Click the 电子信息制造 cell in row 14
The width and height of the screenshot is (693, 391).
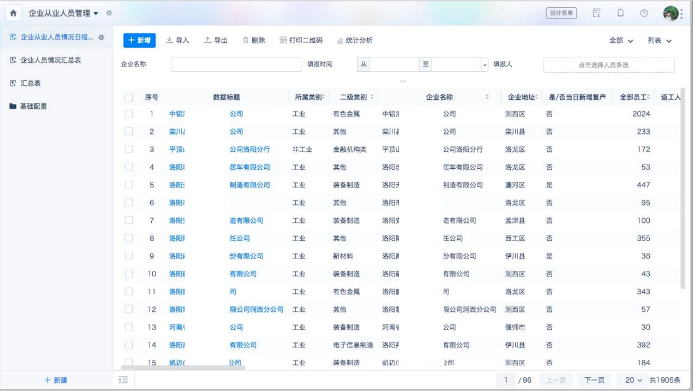[353, 345]
